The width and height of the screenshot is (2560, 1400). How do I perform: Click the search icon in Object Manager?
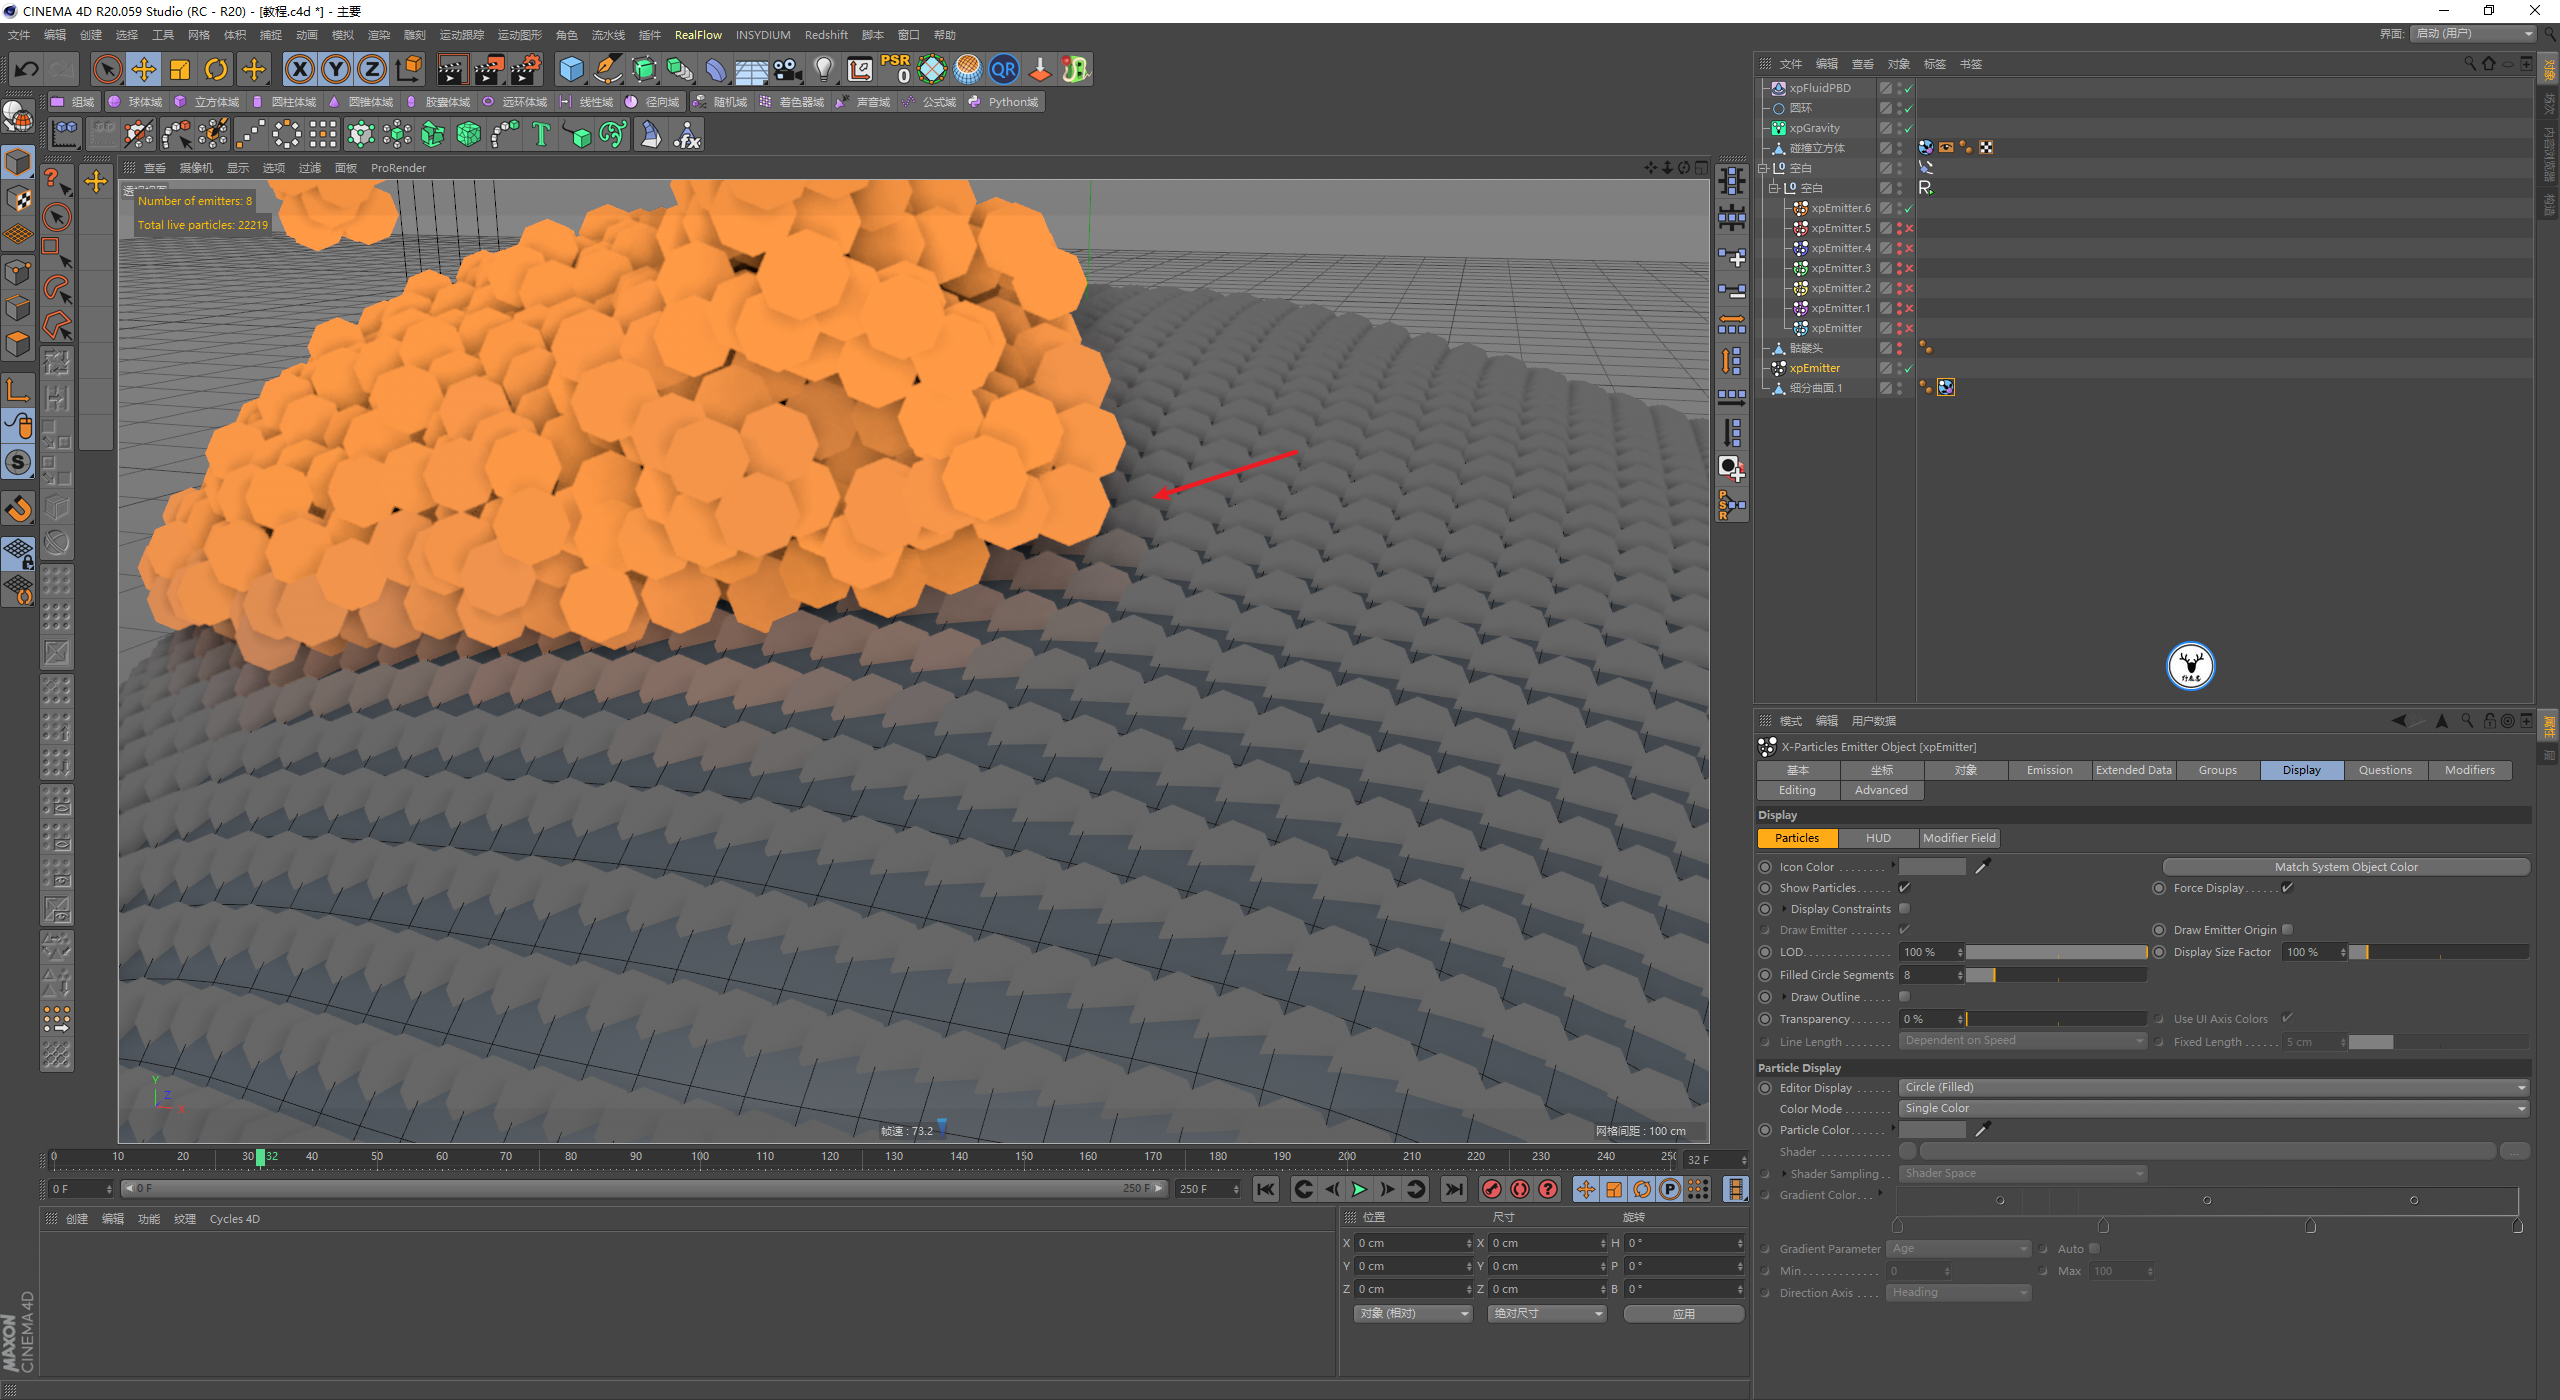[x=2470, y=64]
